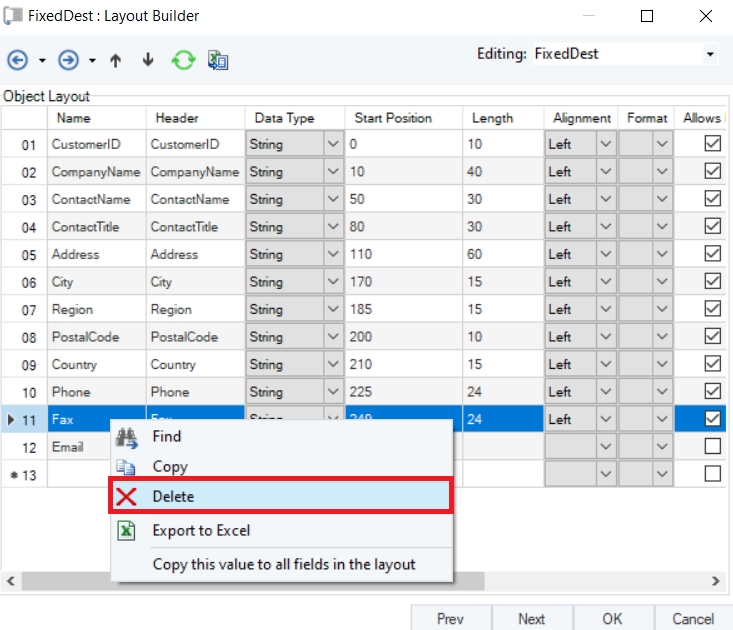Toggle Allows checkbox for Phone row

point(712,391)
